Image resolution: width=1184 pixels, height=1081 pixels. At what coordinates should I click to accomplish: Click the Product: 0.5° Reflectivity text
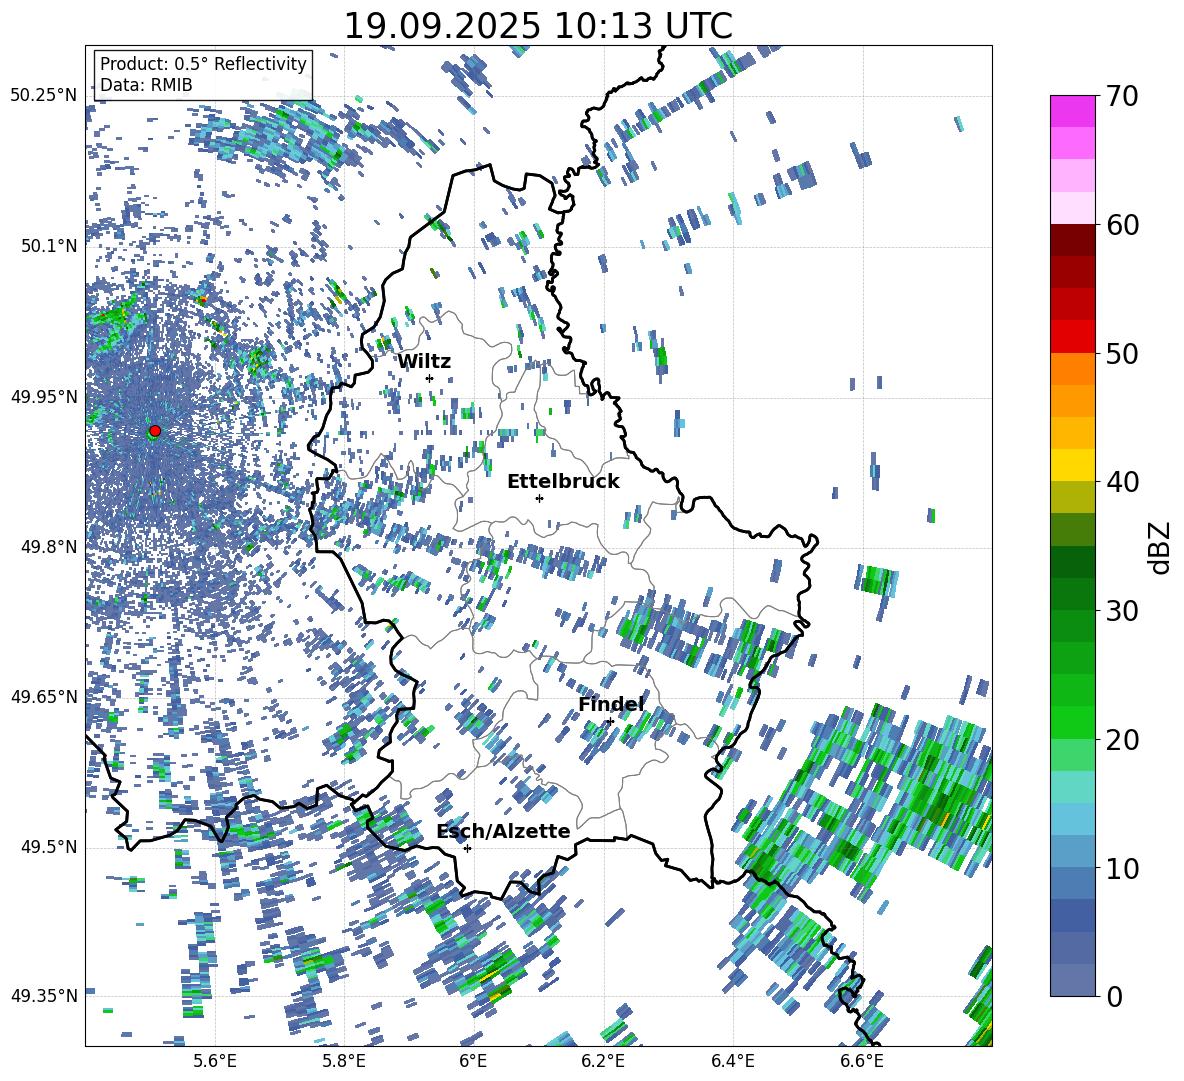pos(203,64)
